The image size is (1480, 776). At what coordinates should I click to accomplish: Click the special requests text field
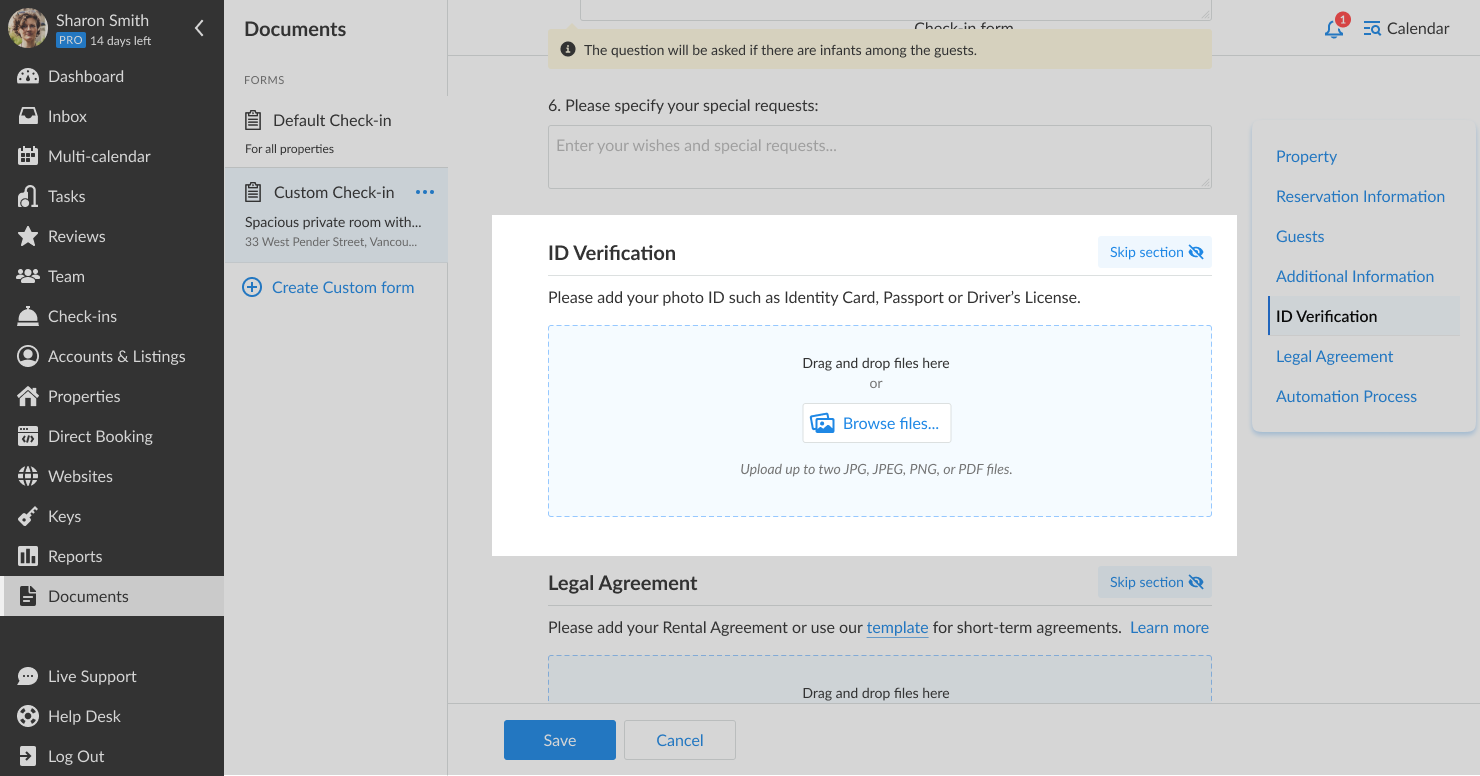879,156
